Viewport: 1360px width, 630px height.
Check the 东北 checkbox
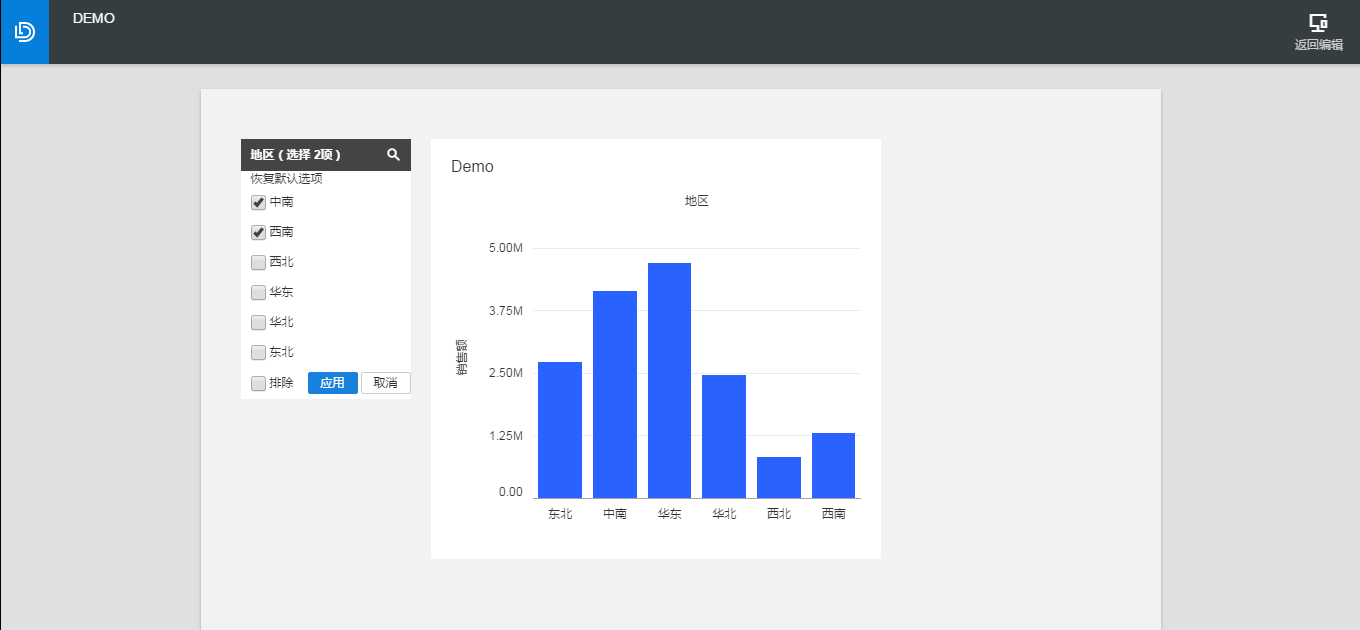tap(258, 352)
